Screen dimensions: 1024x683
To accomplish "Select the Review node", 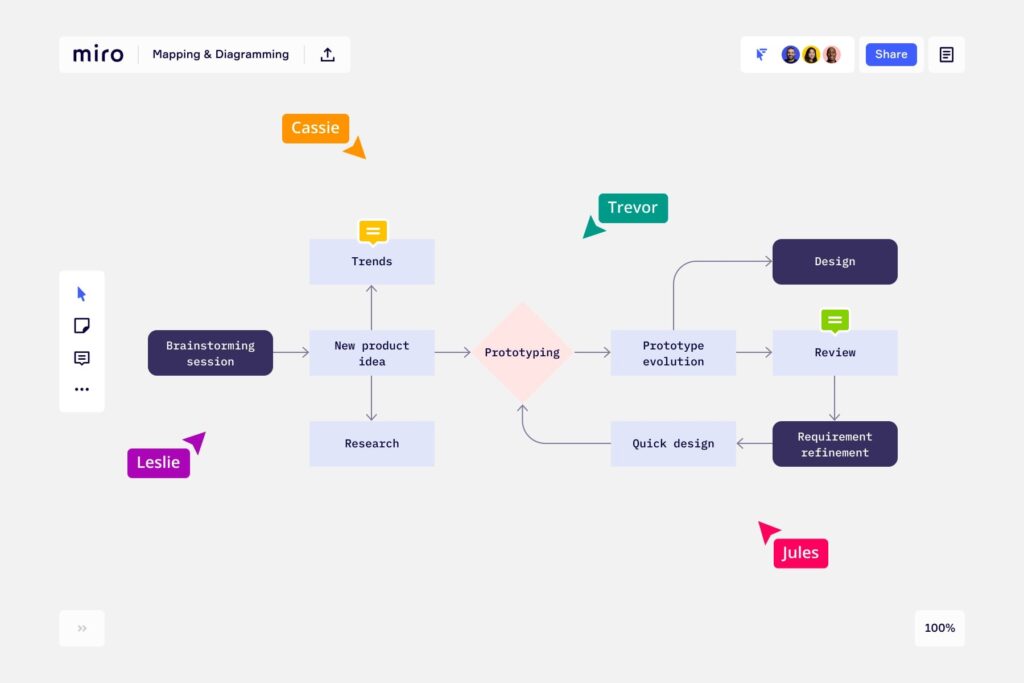I will click(x=835, y=353).
